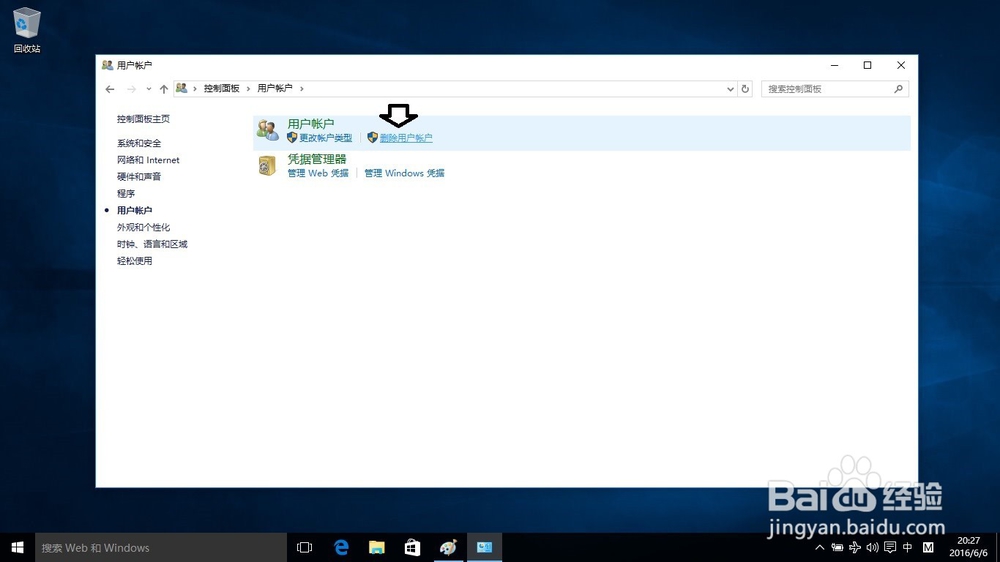The height and width of the screenshot is (562, 1000).
Task: Close the 用户帐户 window
Action: (x=901, y=65)
